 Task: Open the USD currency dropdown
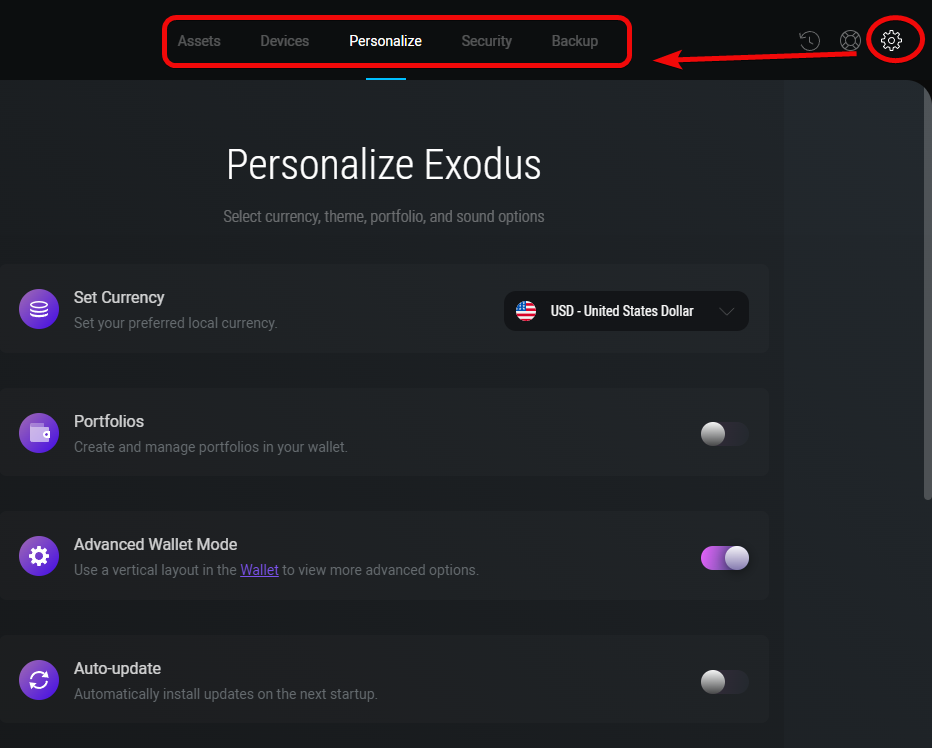click(x=626, y=311)
